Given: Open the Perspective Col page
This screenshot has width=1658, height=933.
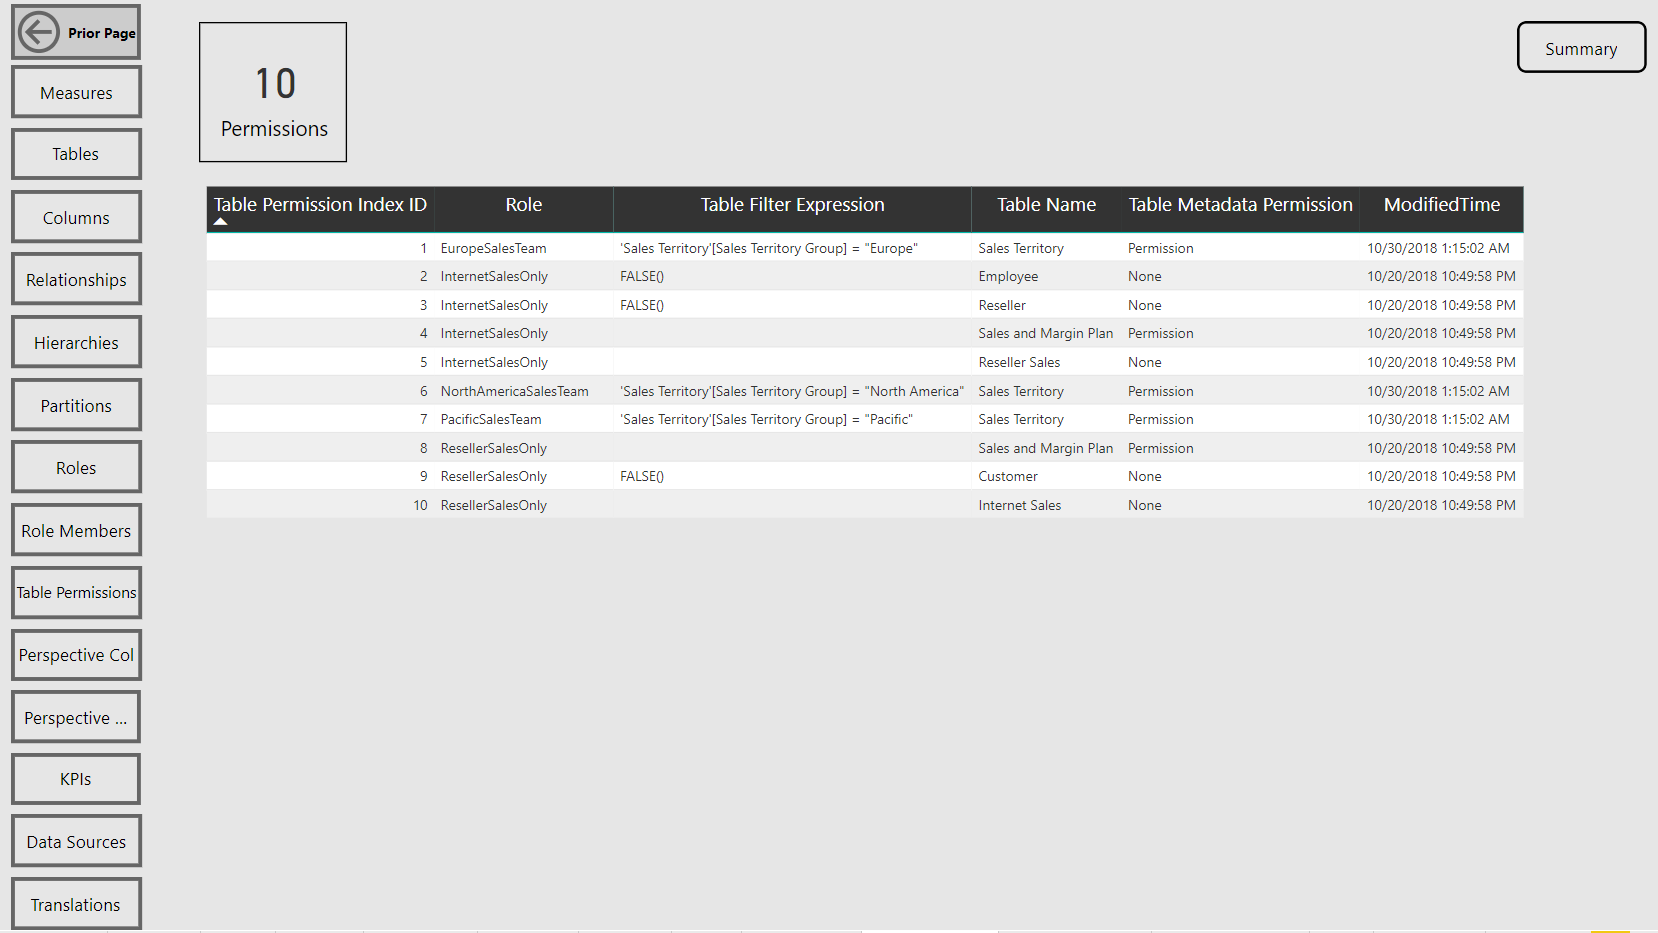Looking at the screenshot, I should pos(76,655).
